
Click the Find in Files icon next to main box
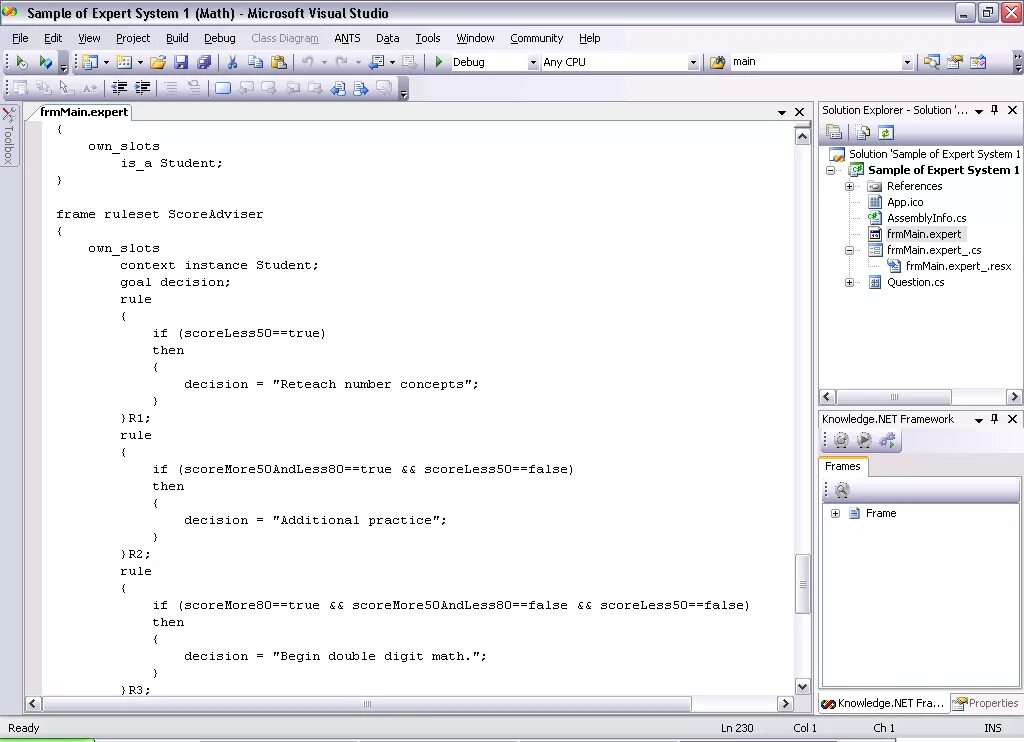tap(718, 62)
